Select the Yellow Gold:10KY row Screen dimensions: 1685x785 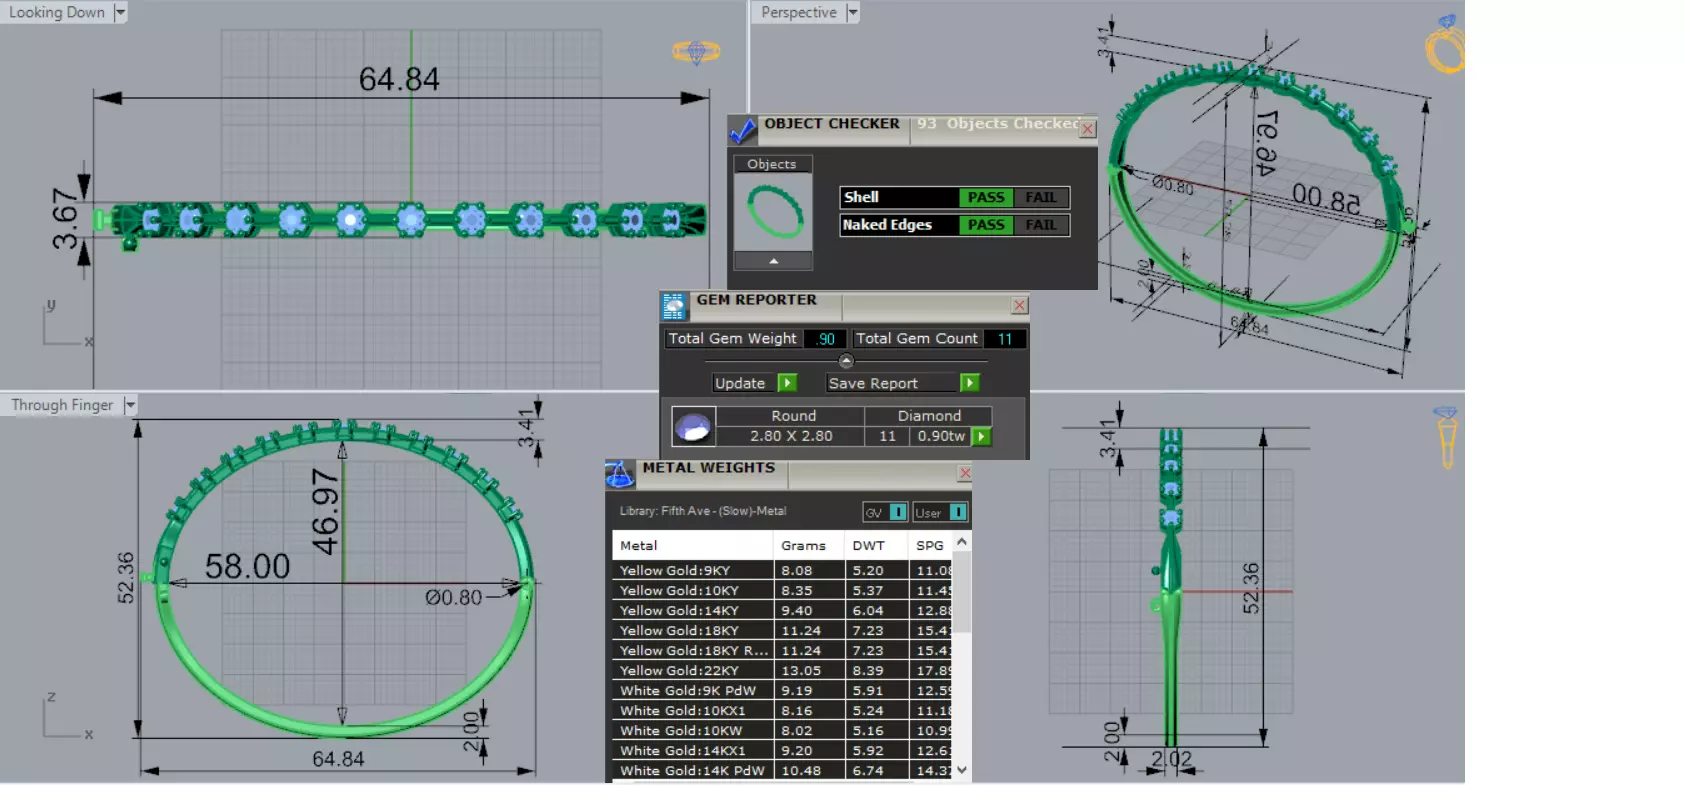(782, 590)
